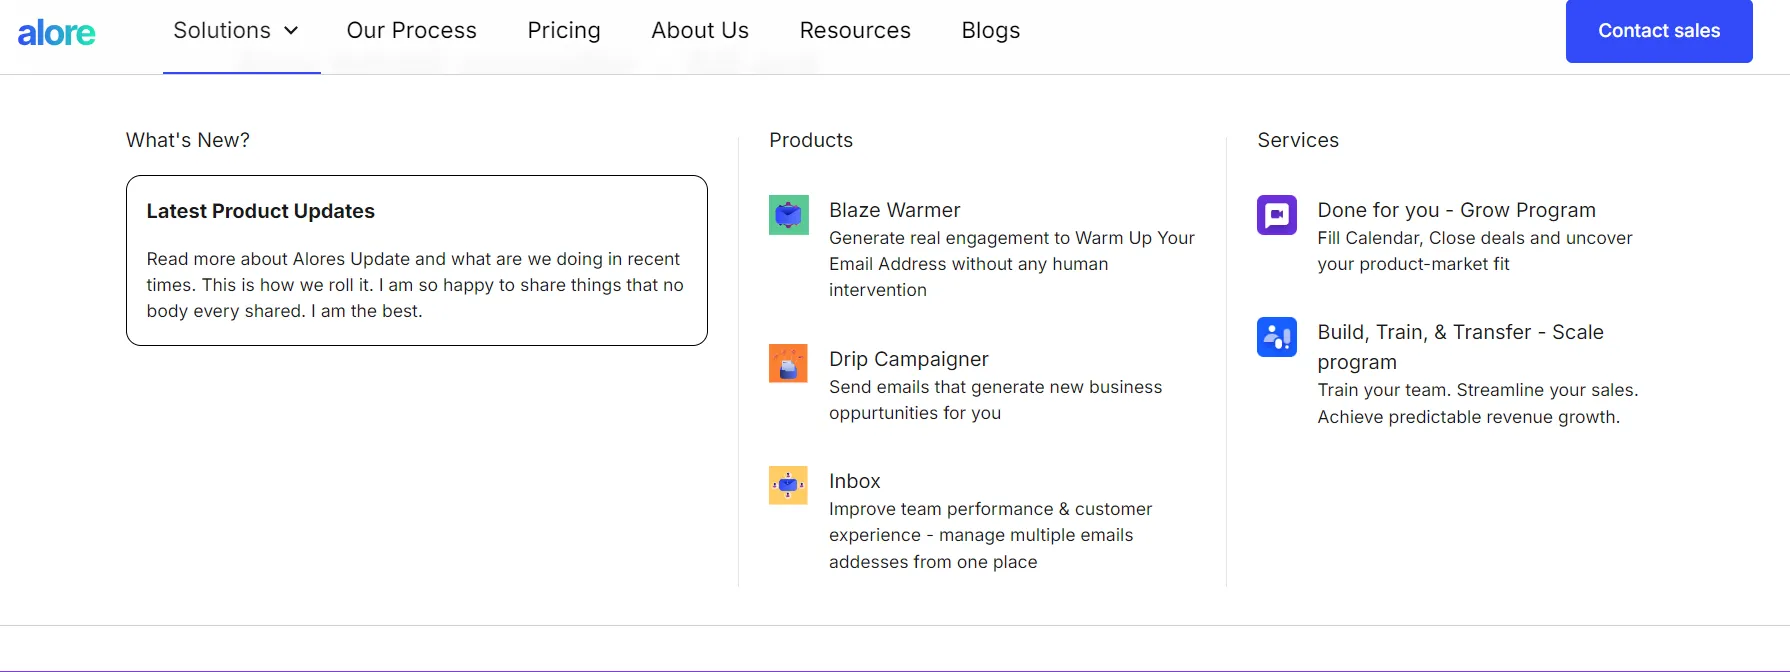Open the Resources menu item
1790x672 pixels.
(855, 31)
